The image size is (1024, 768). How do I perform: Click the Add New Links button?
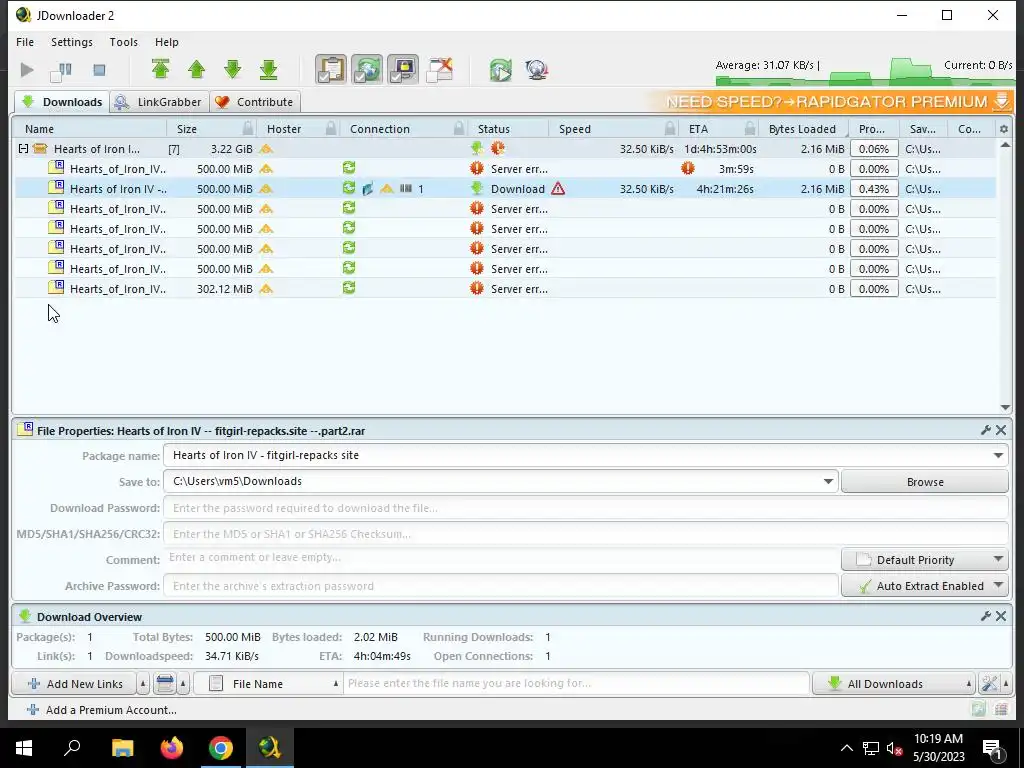tap(74, 684)
